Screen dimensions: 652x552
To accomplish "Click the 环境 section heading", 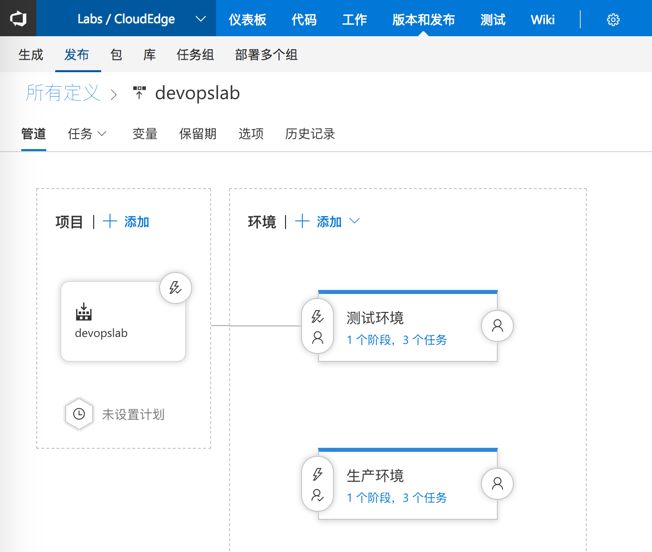I will point(262,222).
